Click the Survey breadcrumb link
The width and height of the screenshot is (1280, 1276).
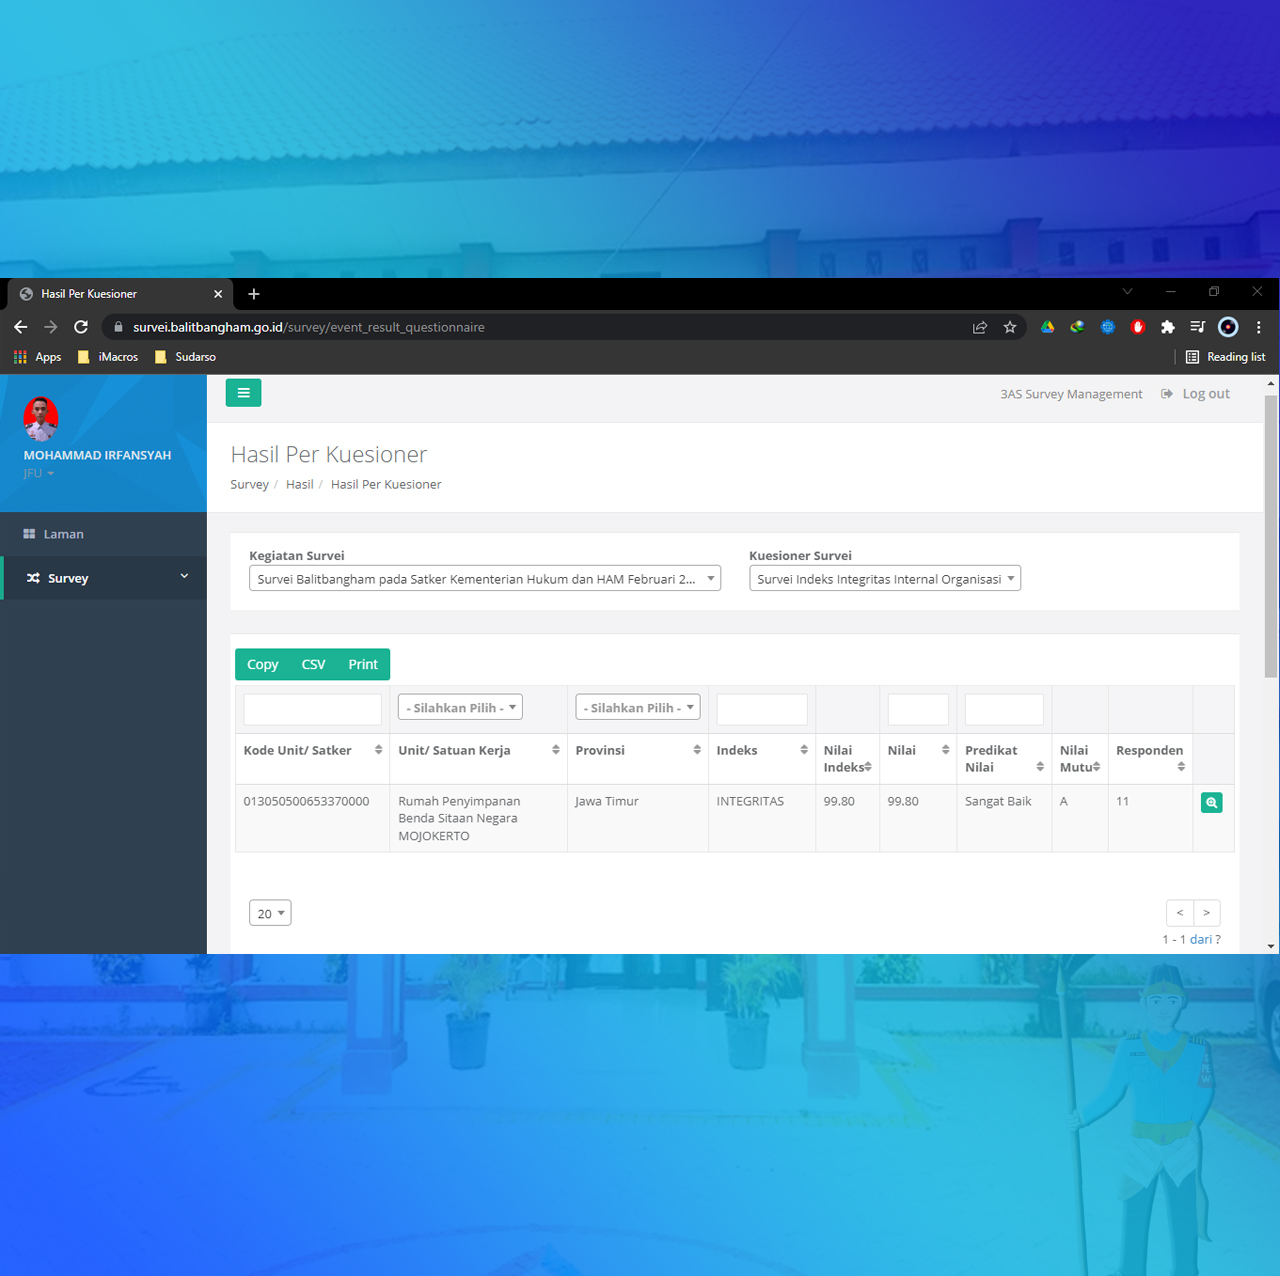pos(249,484)
